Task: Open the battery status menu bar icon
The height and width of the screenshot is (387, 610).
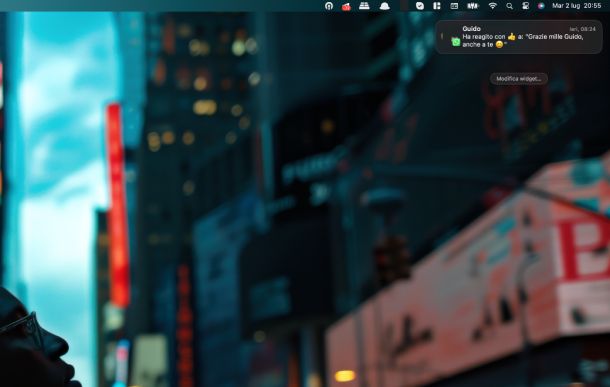Action: [x=473, y=6]
